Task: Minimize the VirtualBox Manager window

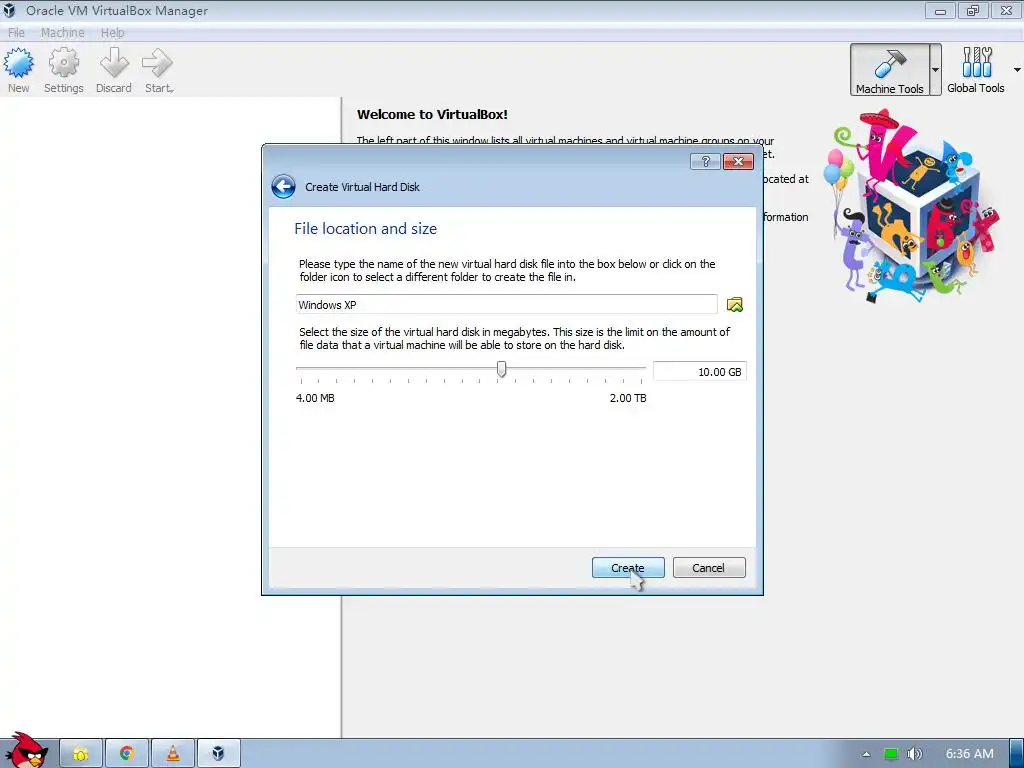Action: click(x=940, y=10)
